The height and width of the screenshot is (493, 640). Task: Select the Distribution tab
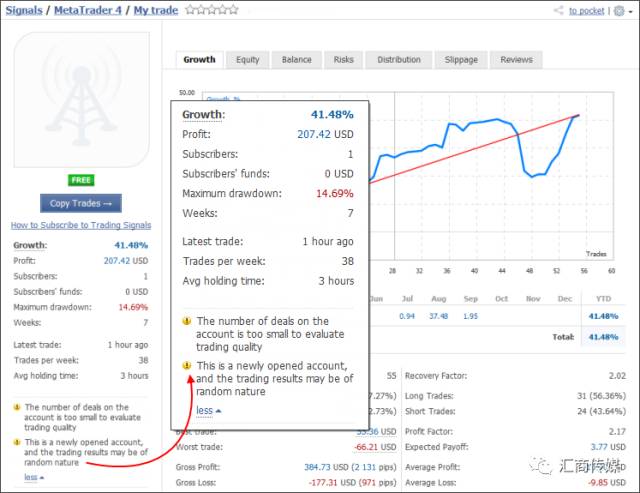(x=399, y=60)
